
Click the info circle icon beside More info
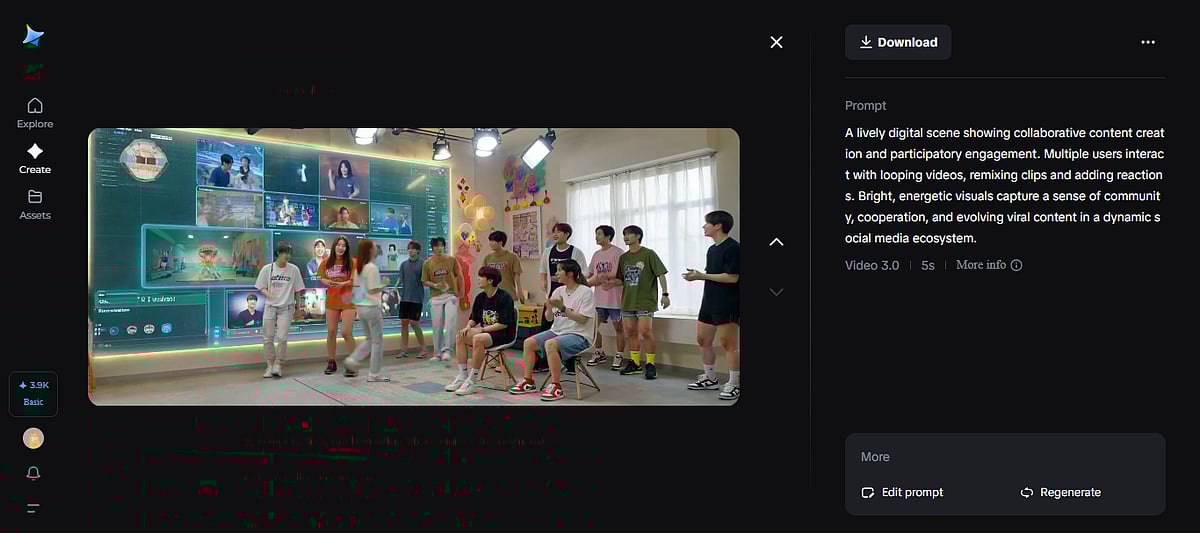(1017, 265)
